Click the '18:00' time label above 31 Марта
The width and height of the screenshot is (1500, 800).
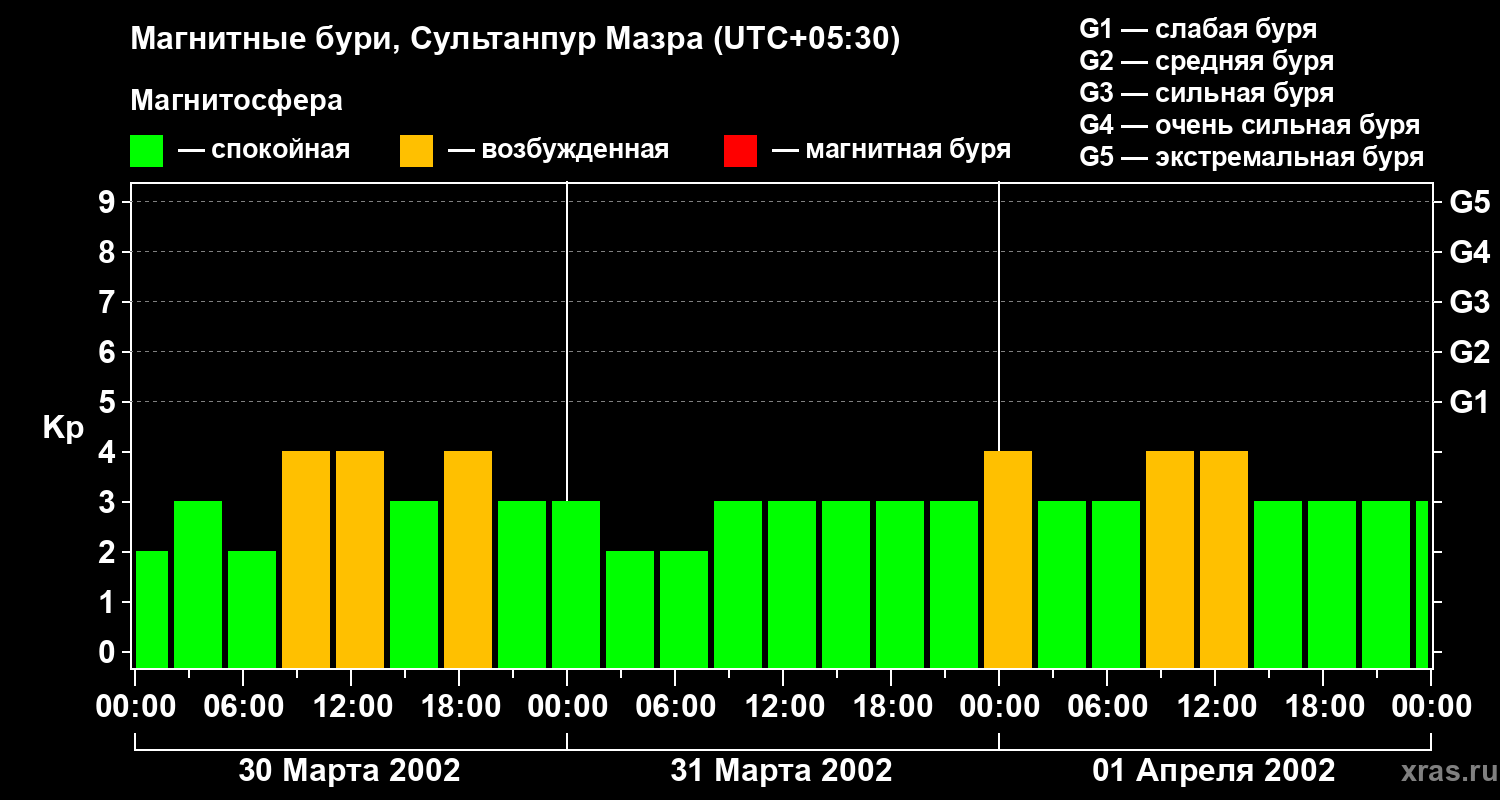point(891,706)
